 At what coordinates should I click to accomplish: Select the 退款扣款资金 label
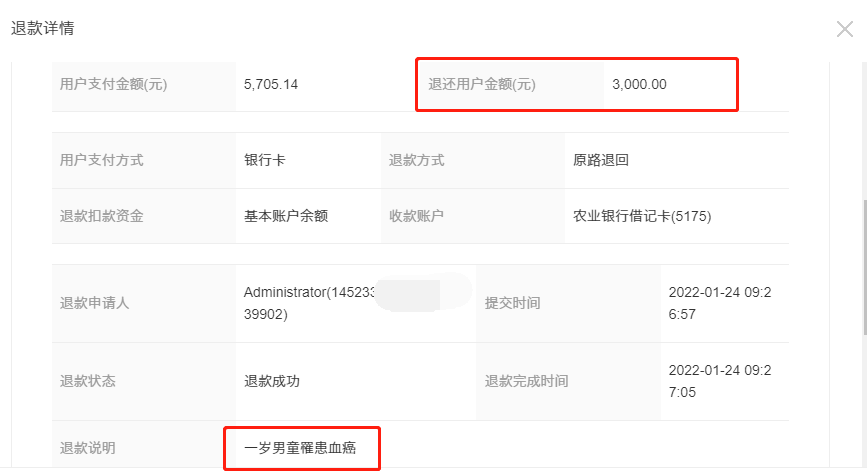click(102, 216)
